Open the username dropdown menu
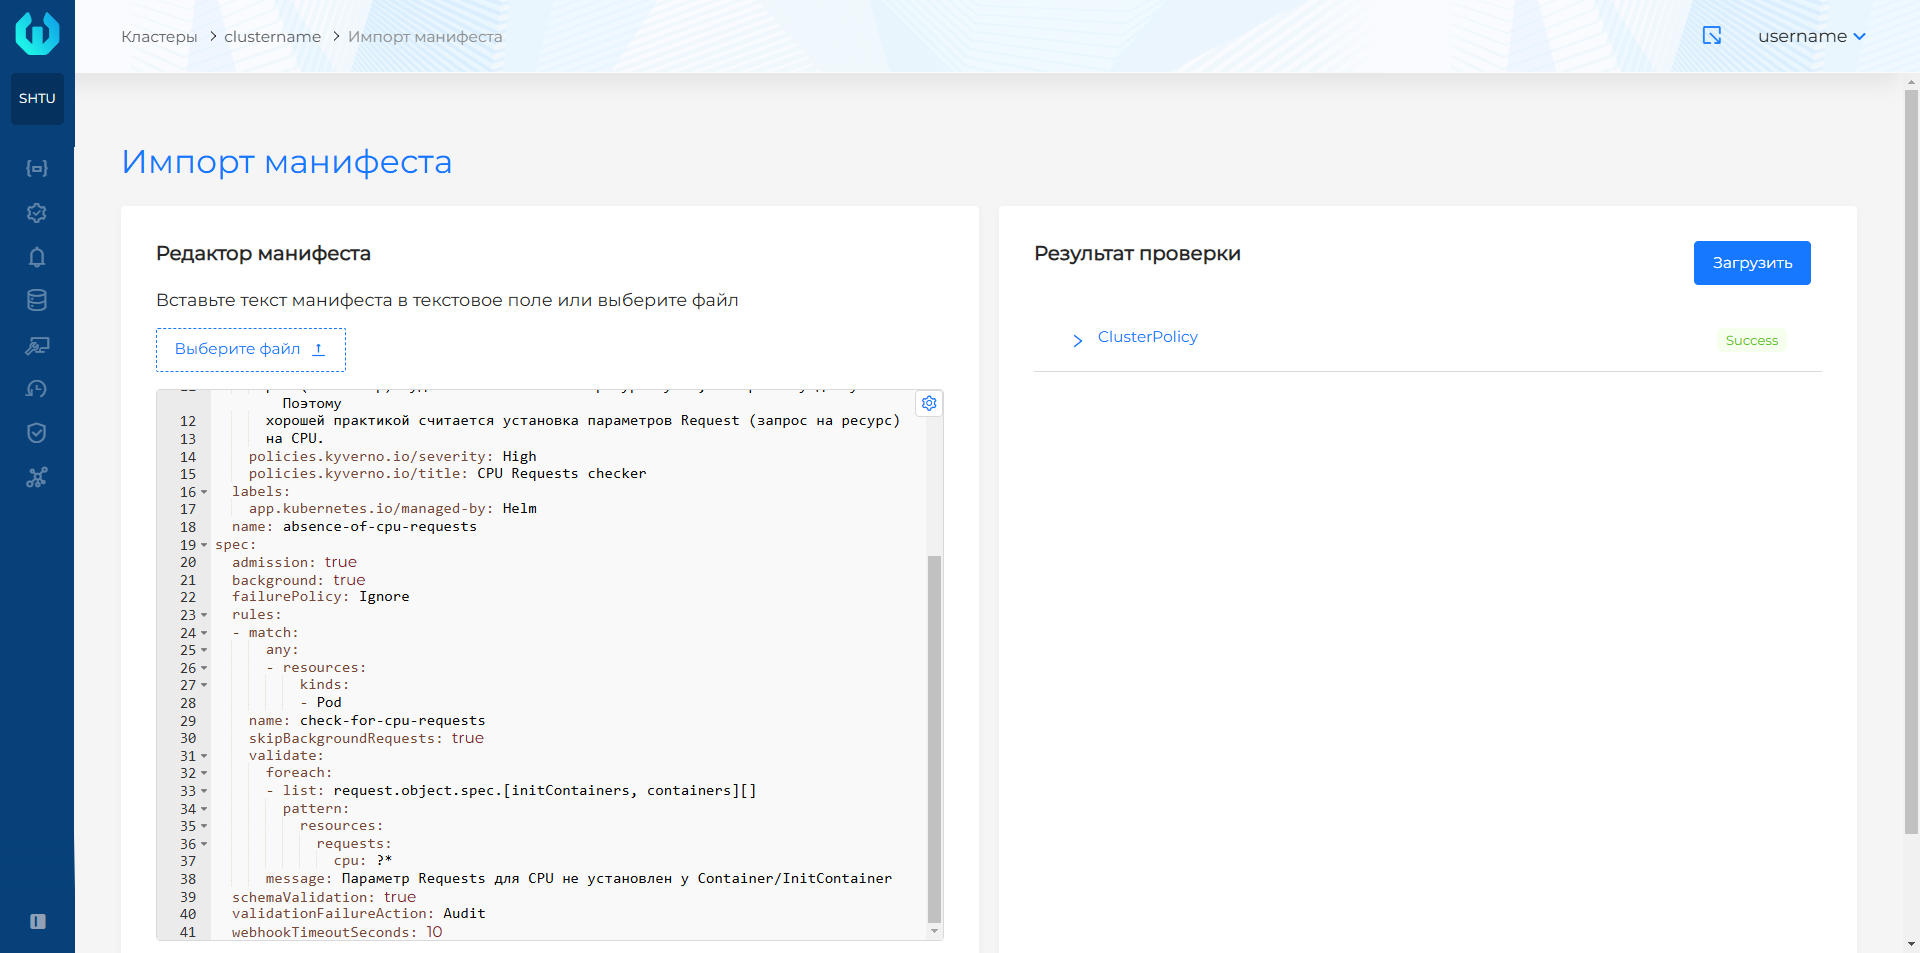Screen dimensions: 1920x953 (x=1811, y=36)
